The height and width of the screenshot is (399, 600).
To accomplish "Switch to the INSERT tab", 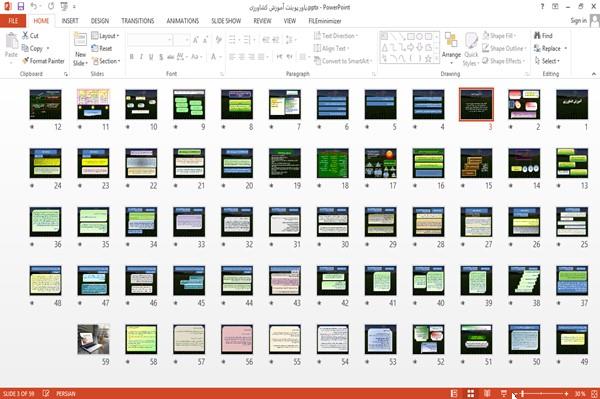I will click(70, 21).
